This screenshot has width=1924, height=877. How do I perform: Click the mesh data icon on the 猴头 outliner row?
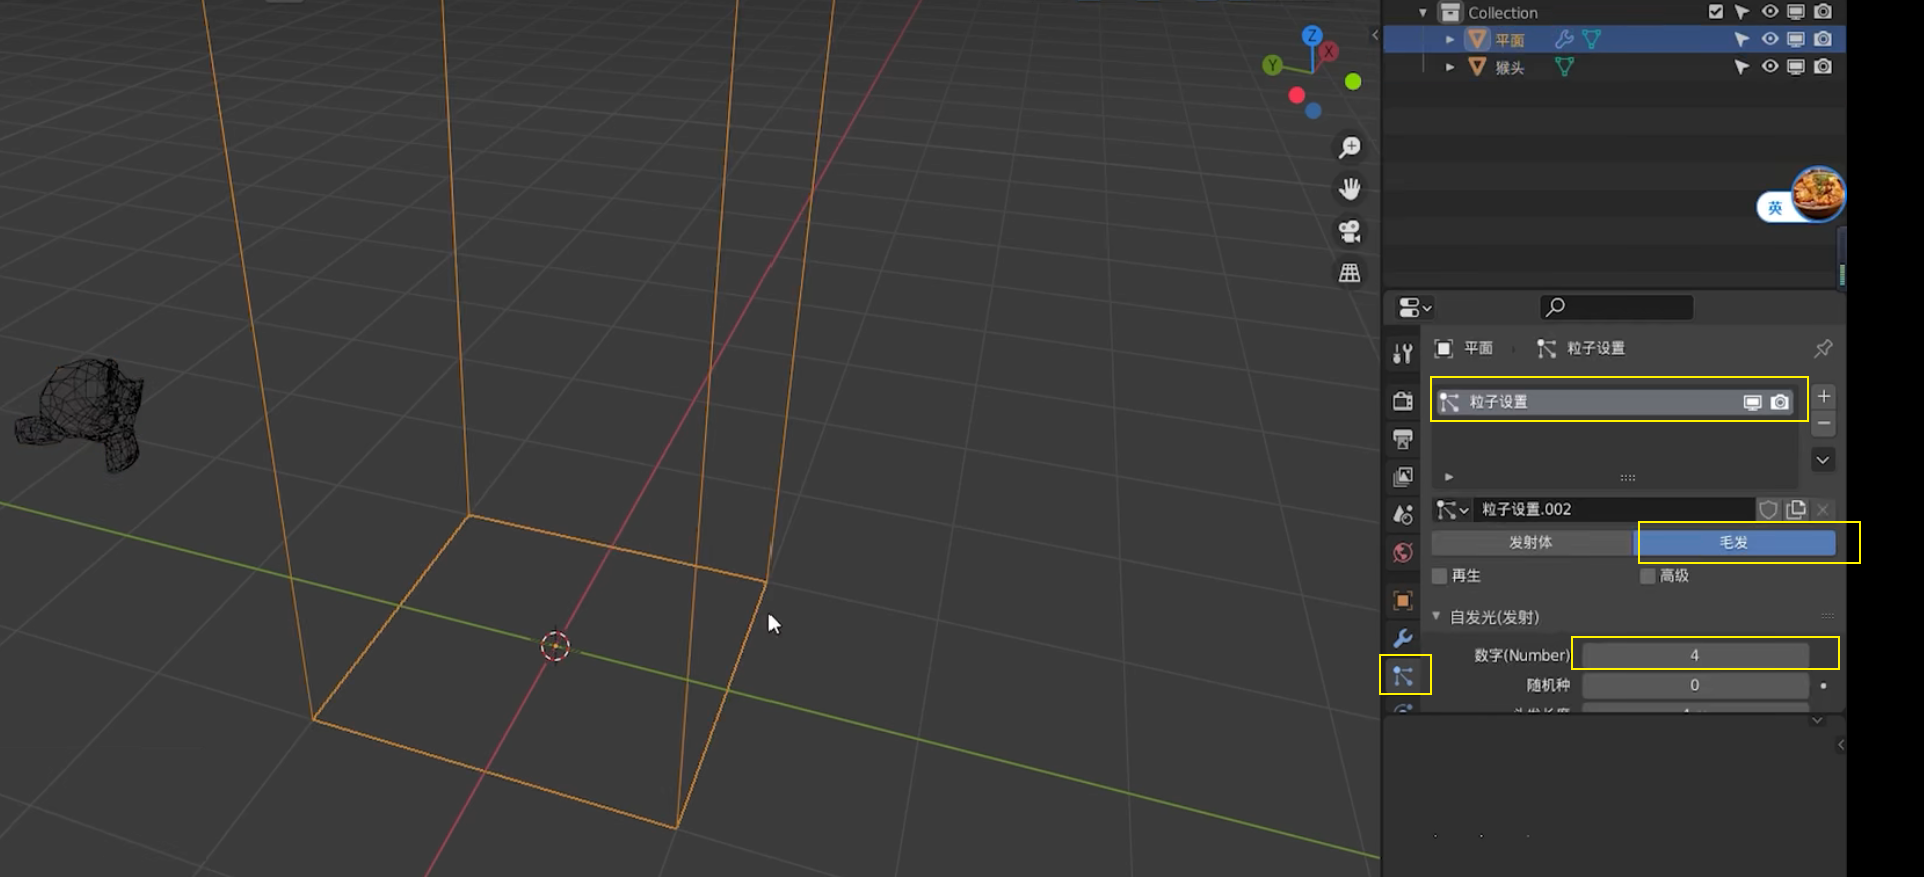[1564, 67]
